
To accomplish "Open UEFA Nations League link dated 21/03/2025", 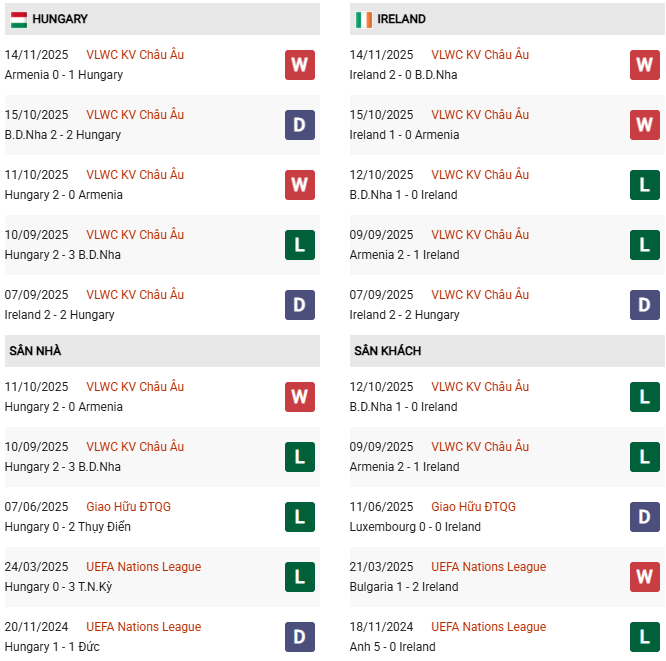I will click(488, 567).
